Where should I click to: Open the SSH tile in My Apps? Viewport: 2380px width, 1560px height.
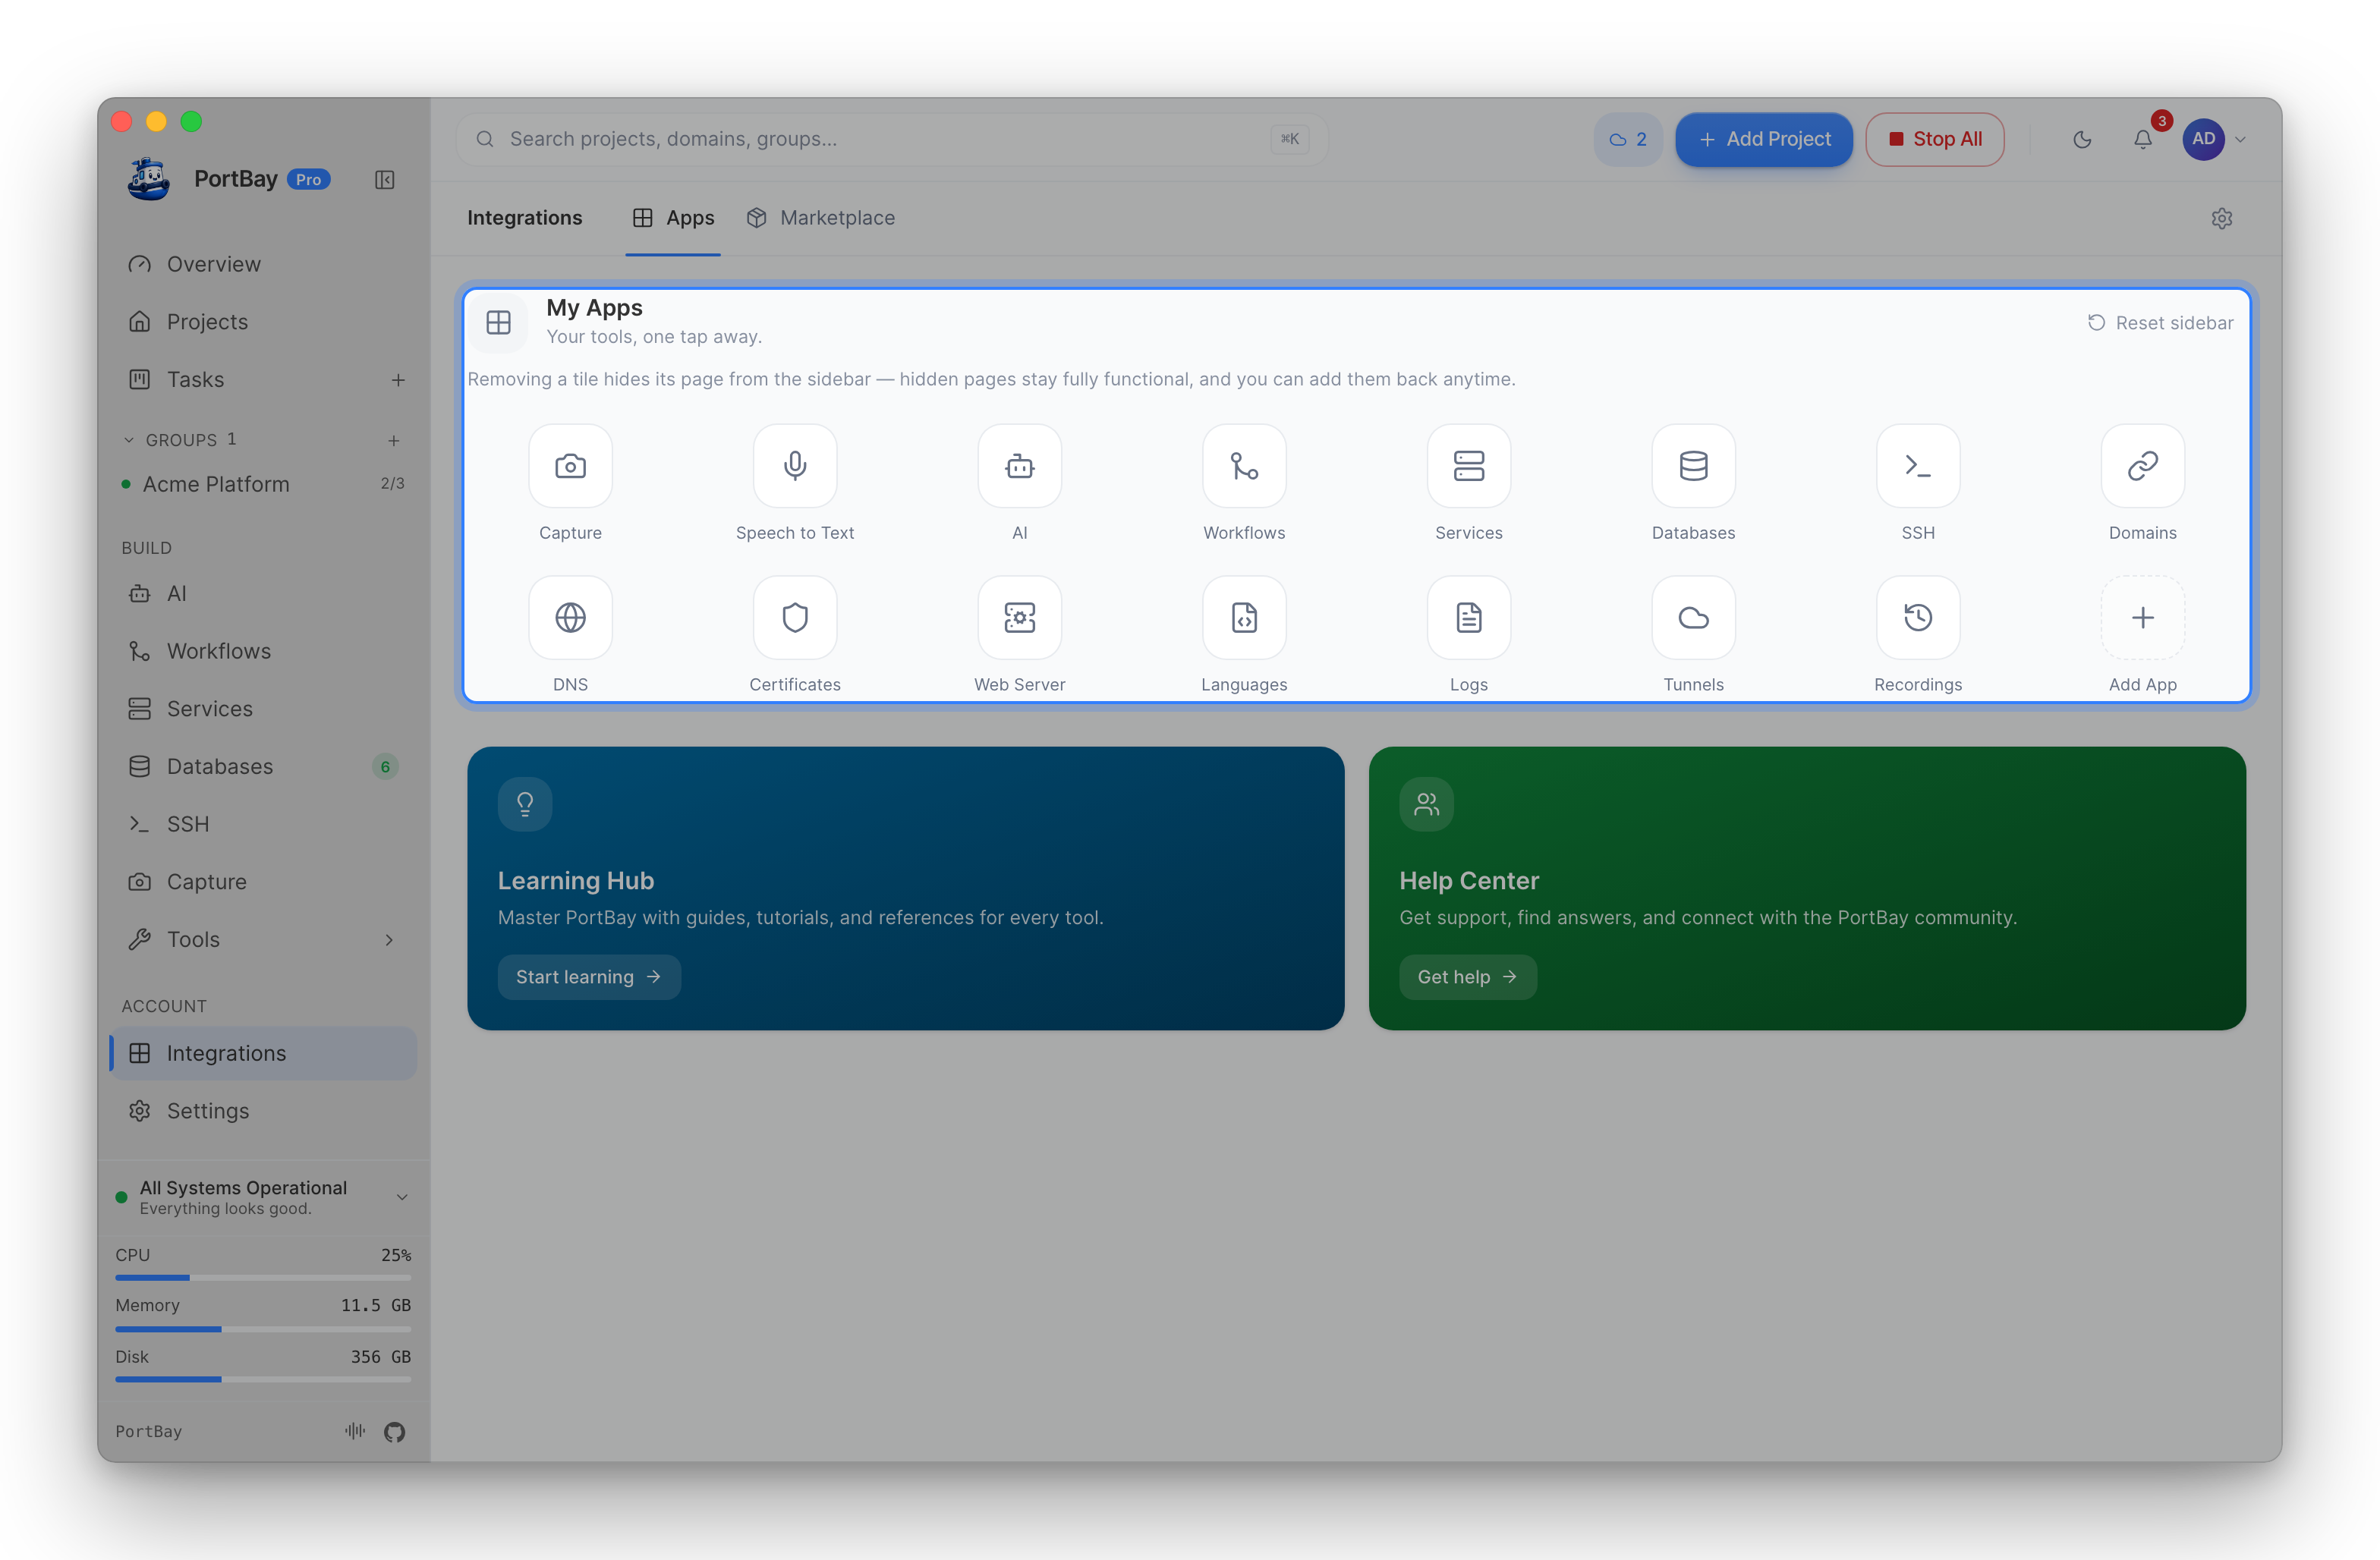(1918, 466)
